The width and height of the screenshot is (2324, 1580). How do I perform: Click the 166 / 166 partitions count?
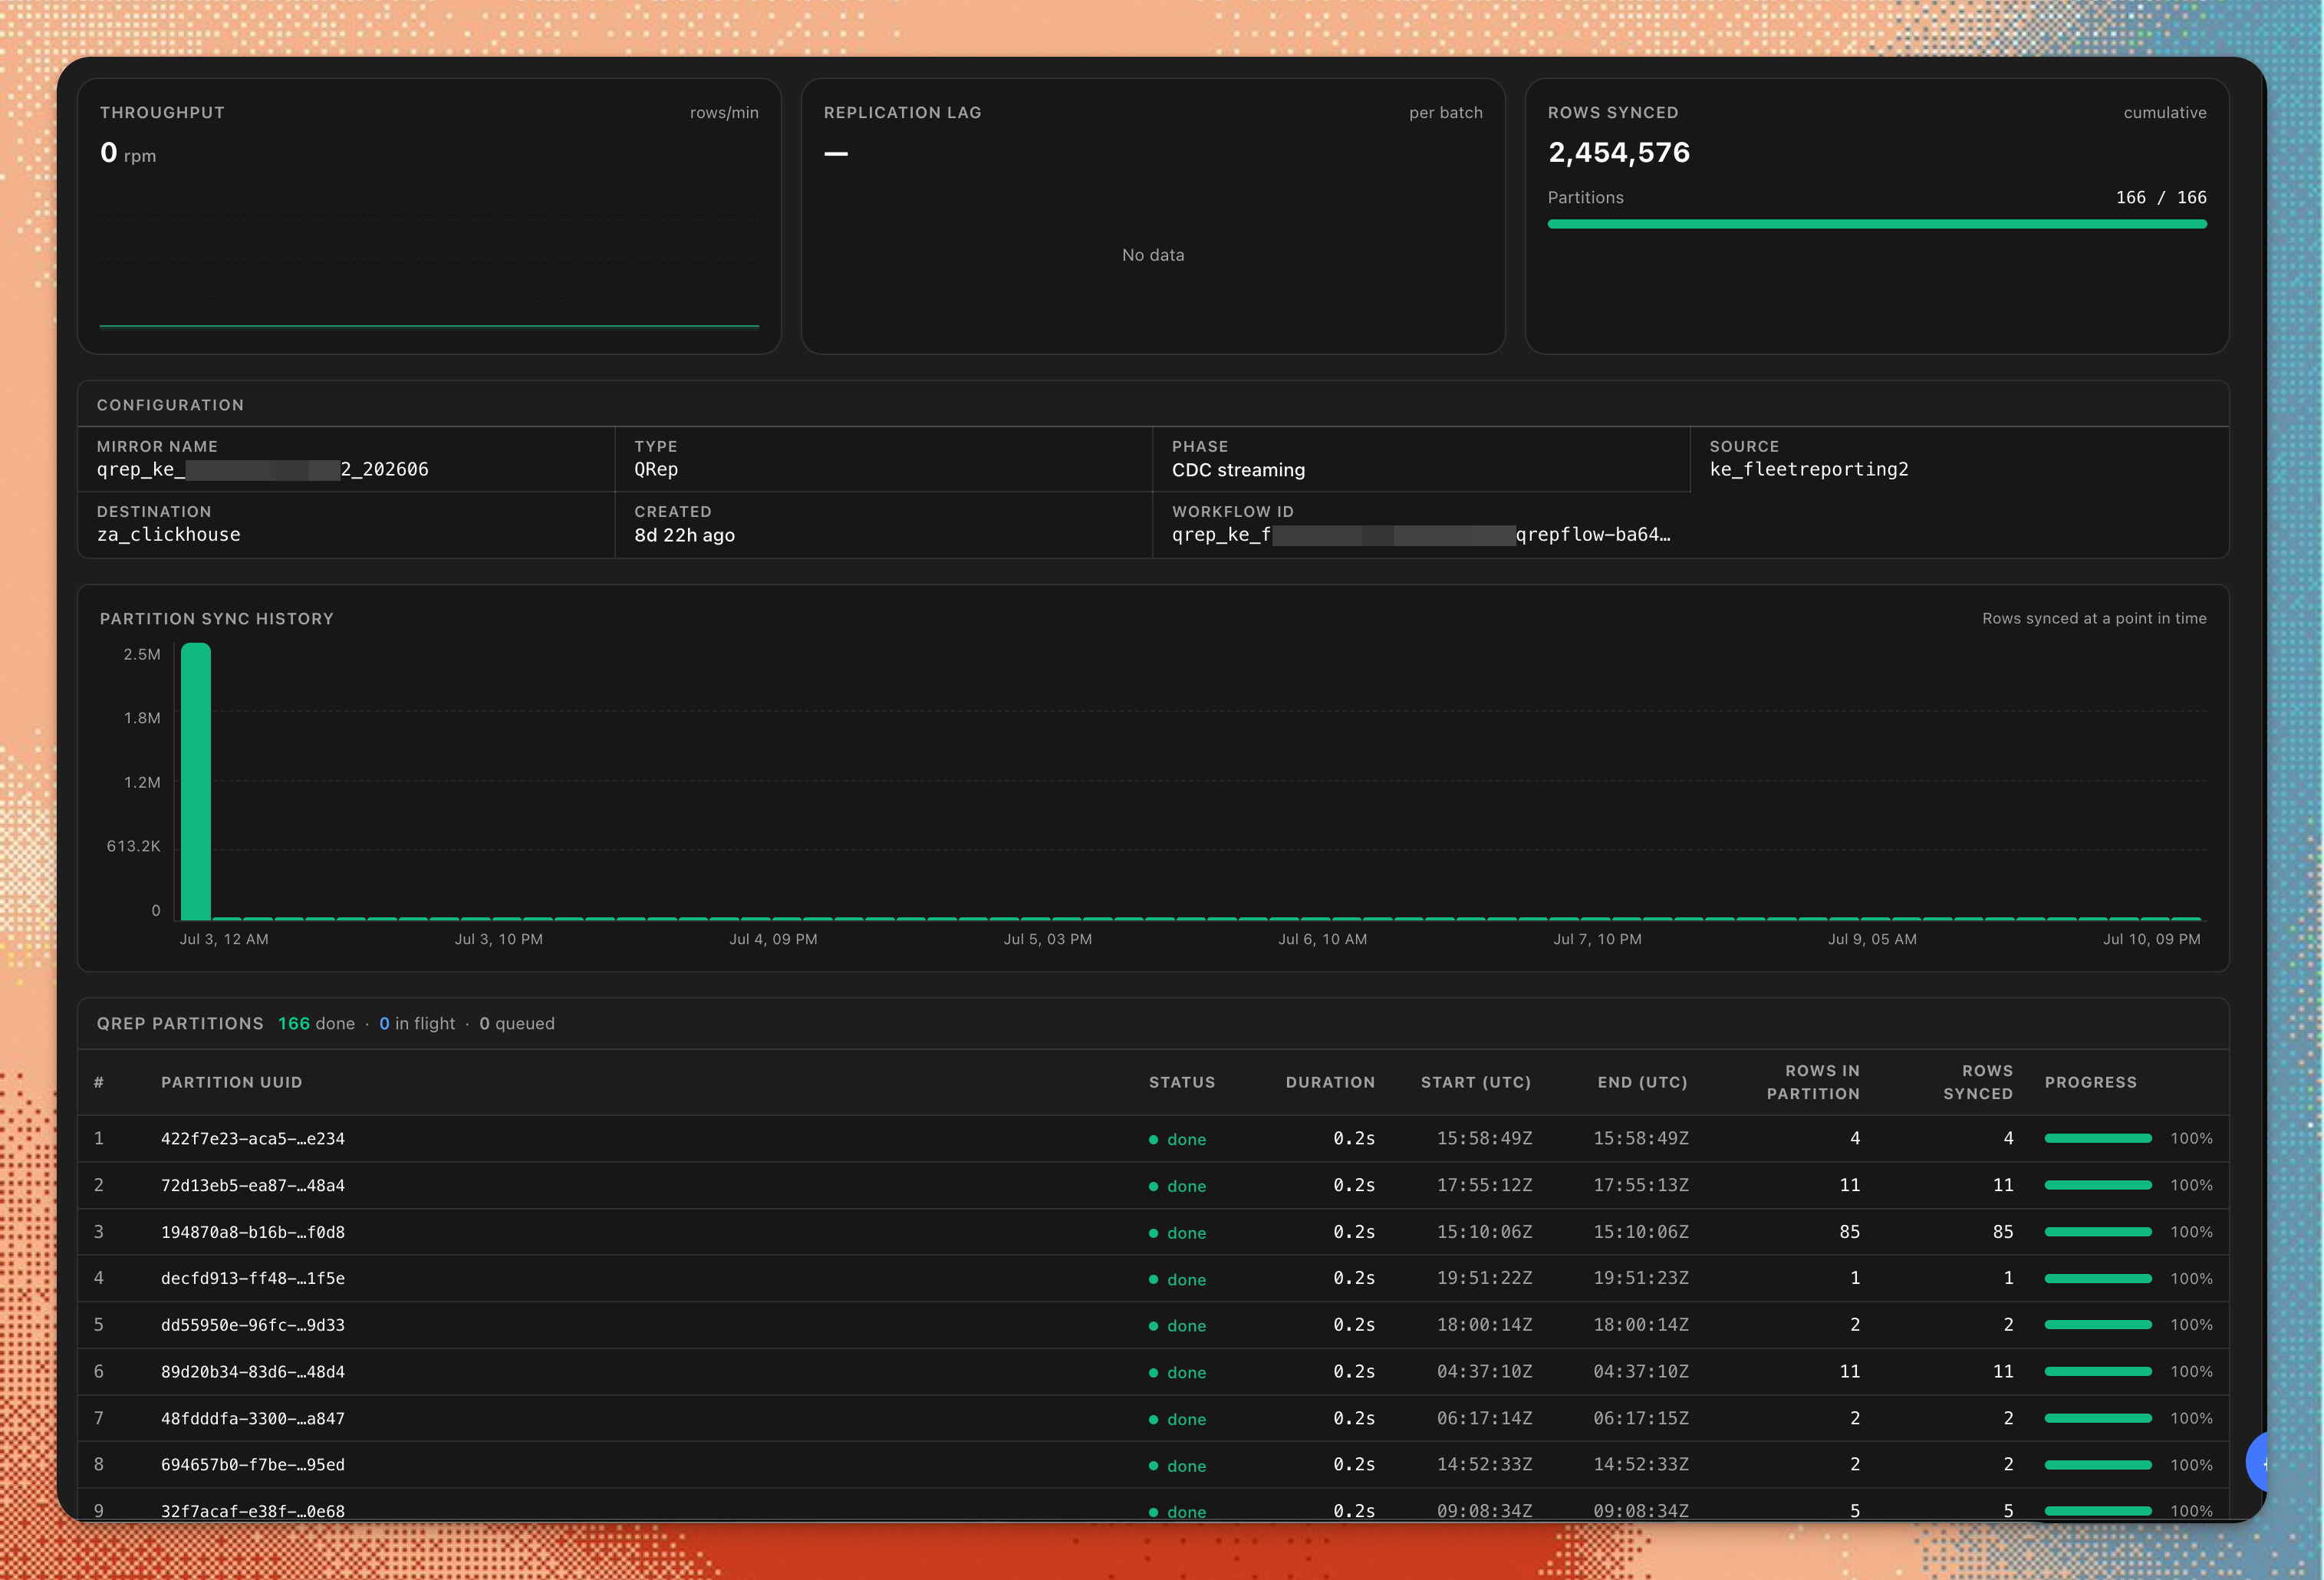(x=2161, y=197)
